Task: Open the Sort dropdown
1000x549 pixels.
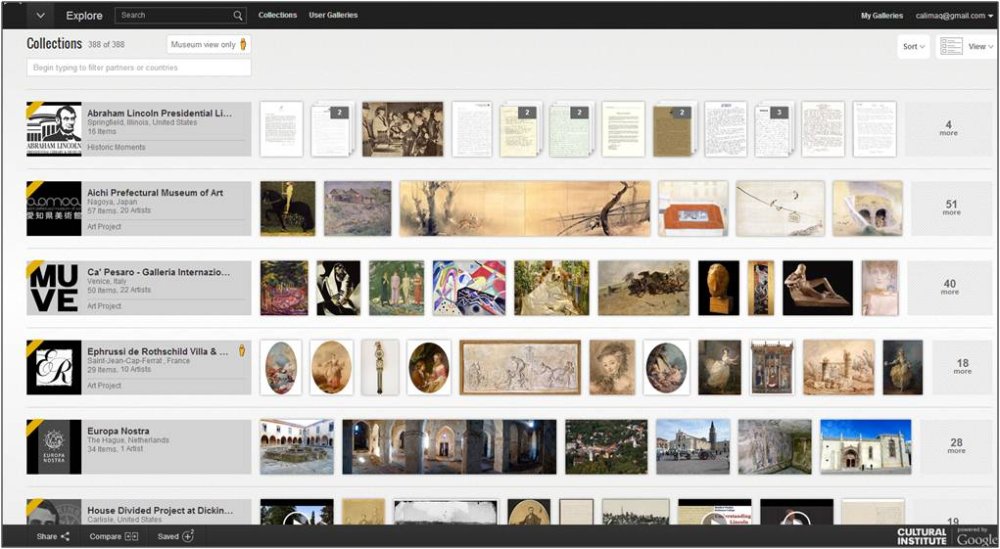Action: (913, 47)
